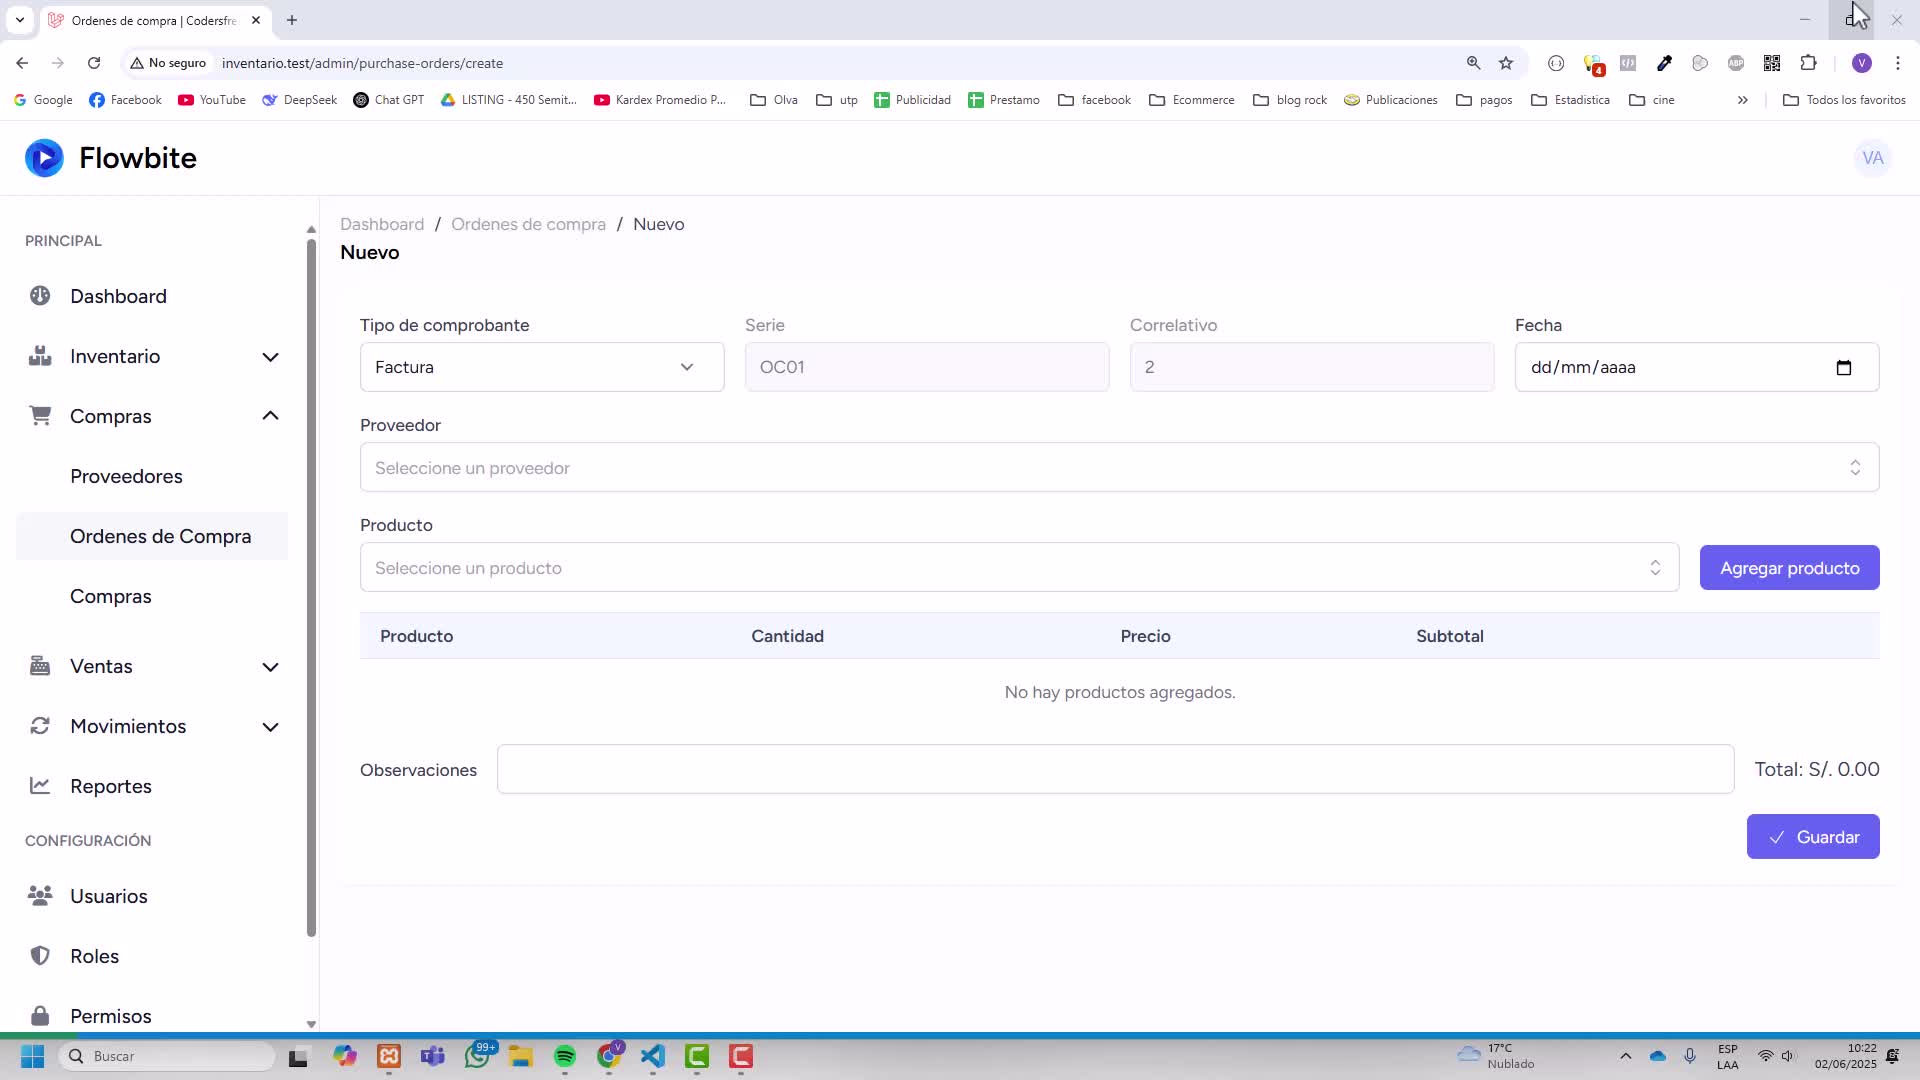Click the Dashboard sidebar icon
Viewport: 1920px width, 1080px height.
[40, 296]
